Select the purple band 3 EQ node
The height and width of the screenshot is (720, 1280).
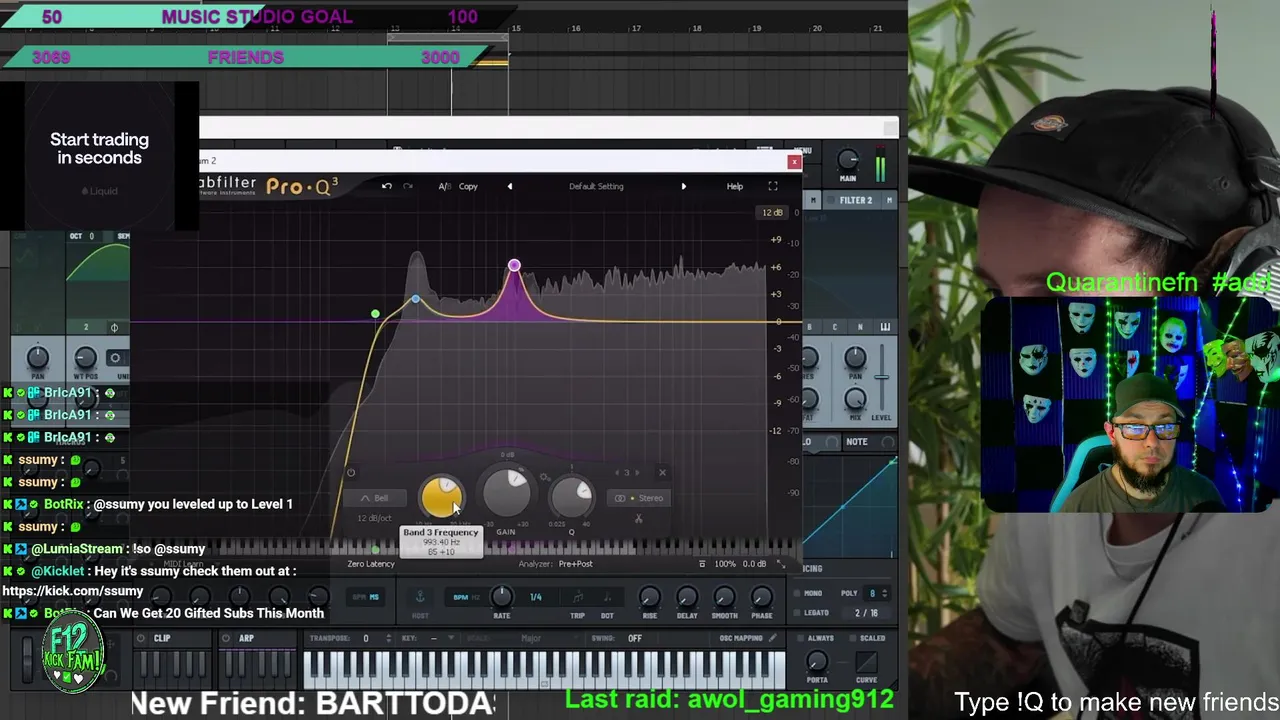(514, 266)
